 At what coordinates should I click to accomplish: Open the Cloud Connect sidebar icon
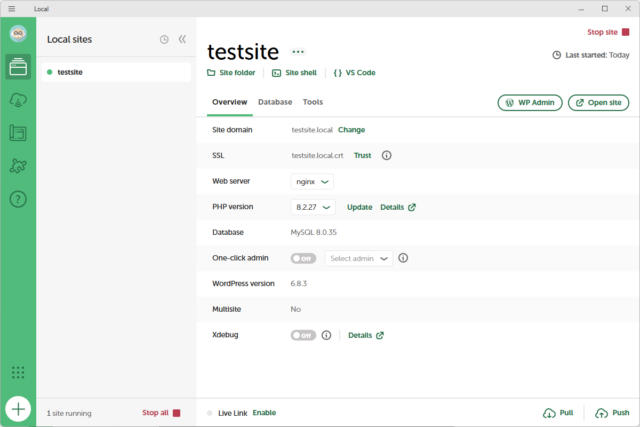click(18, 100)
